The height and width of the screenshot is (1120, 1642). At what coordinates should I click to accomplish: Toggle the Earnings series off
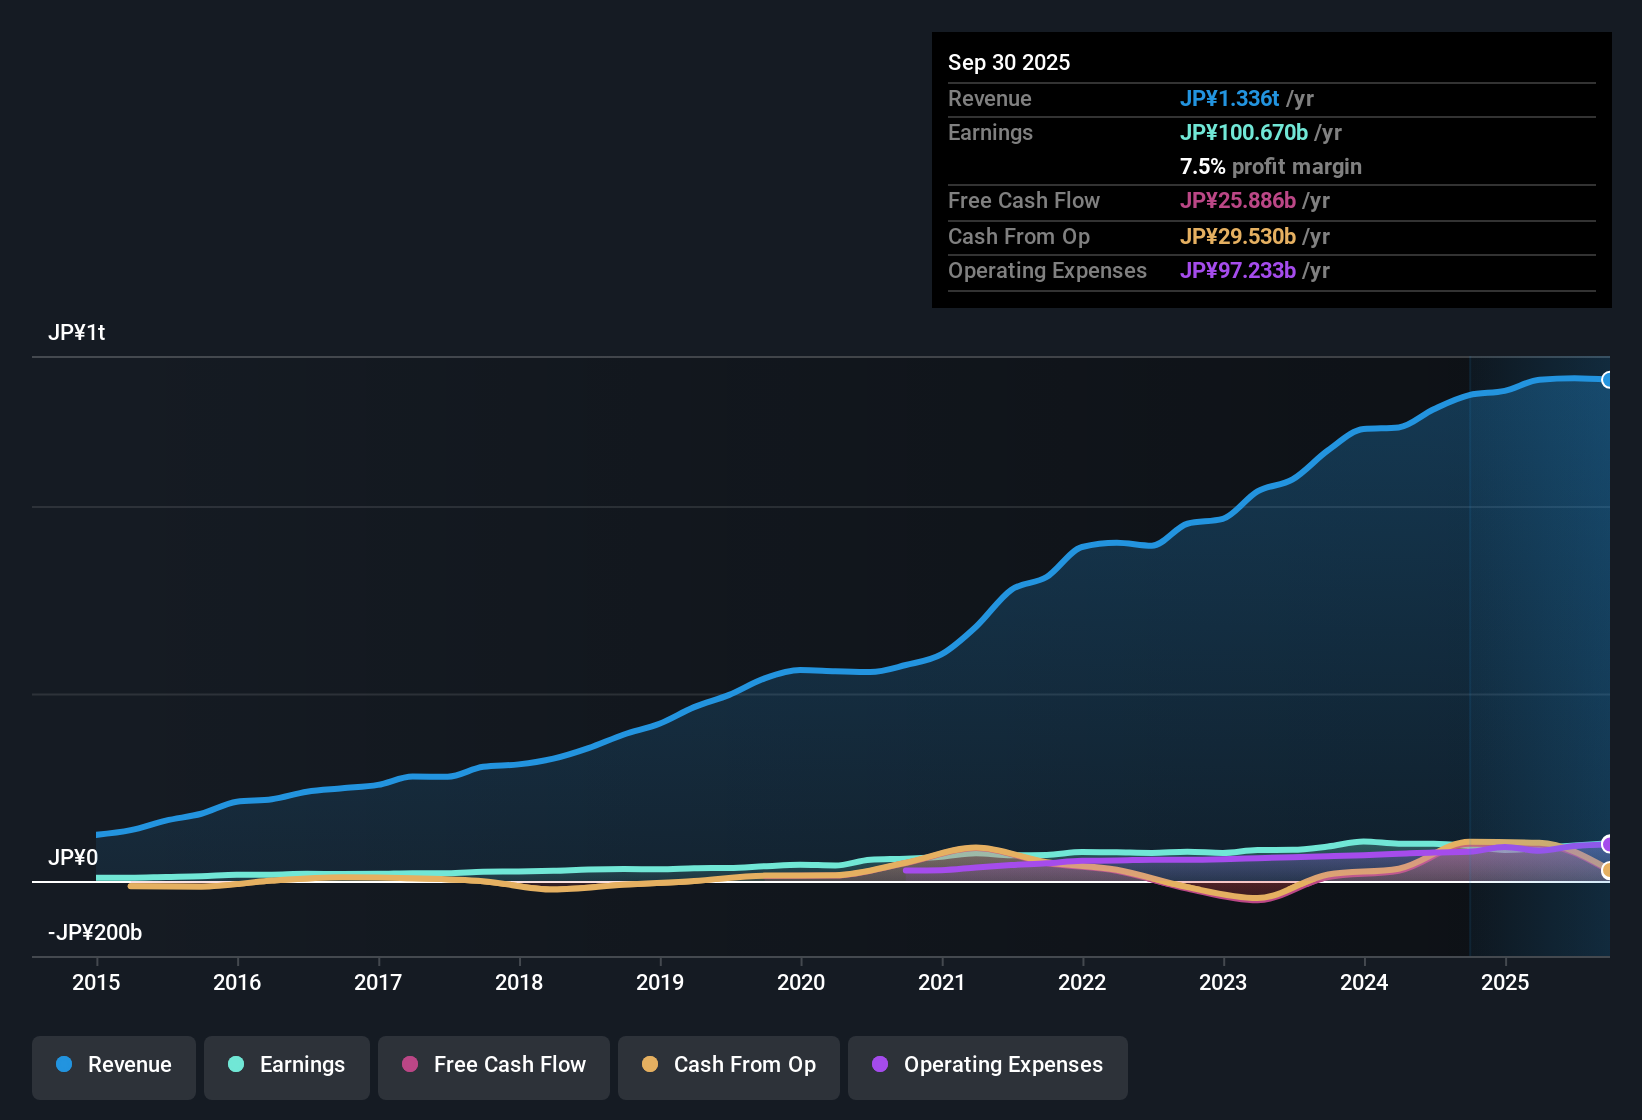pos(287,1065)
